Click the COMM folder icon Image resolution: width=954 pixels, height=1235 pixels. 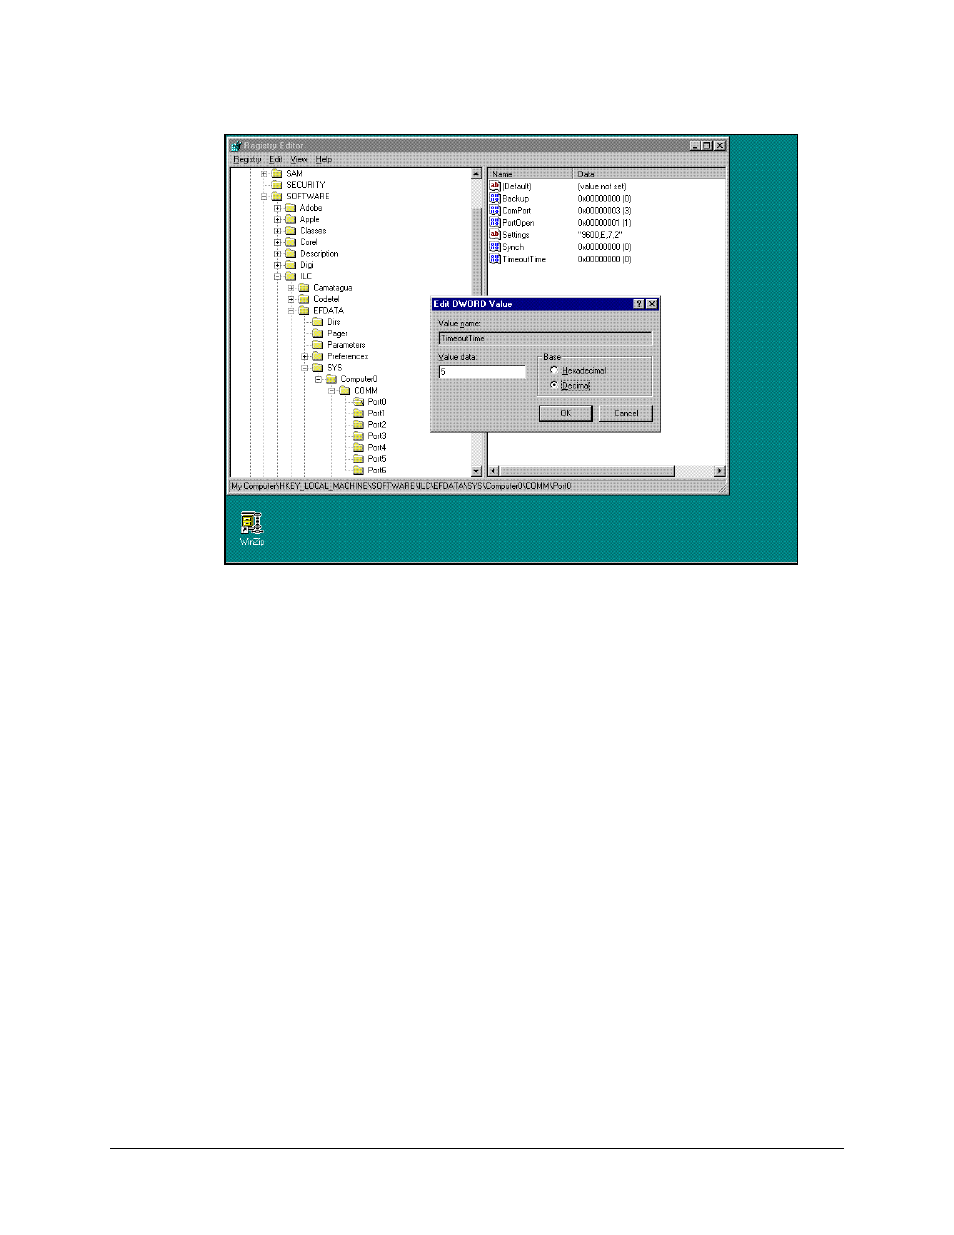[x=345, y=391]
